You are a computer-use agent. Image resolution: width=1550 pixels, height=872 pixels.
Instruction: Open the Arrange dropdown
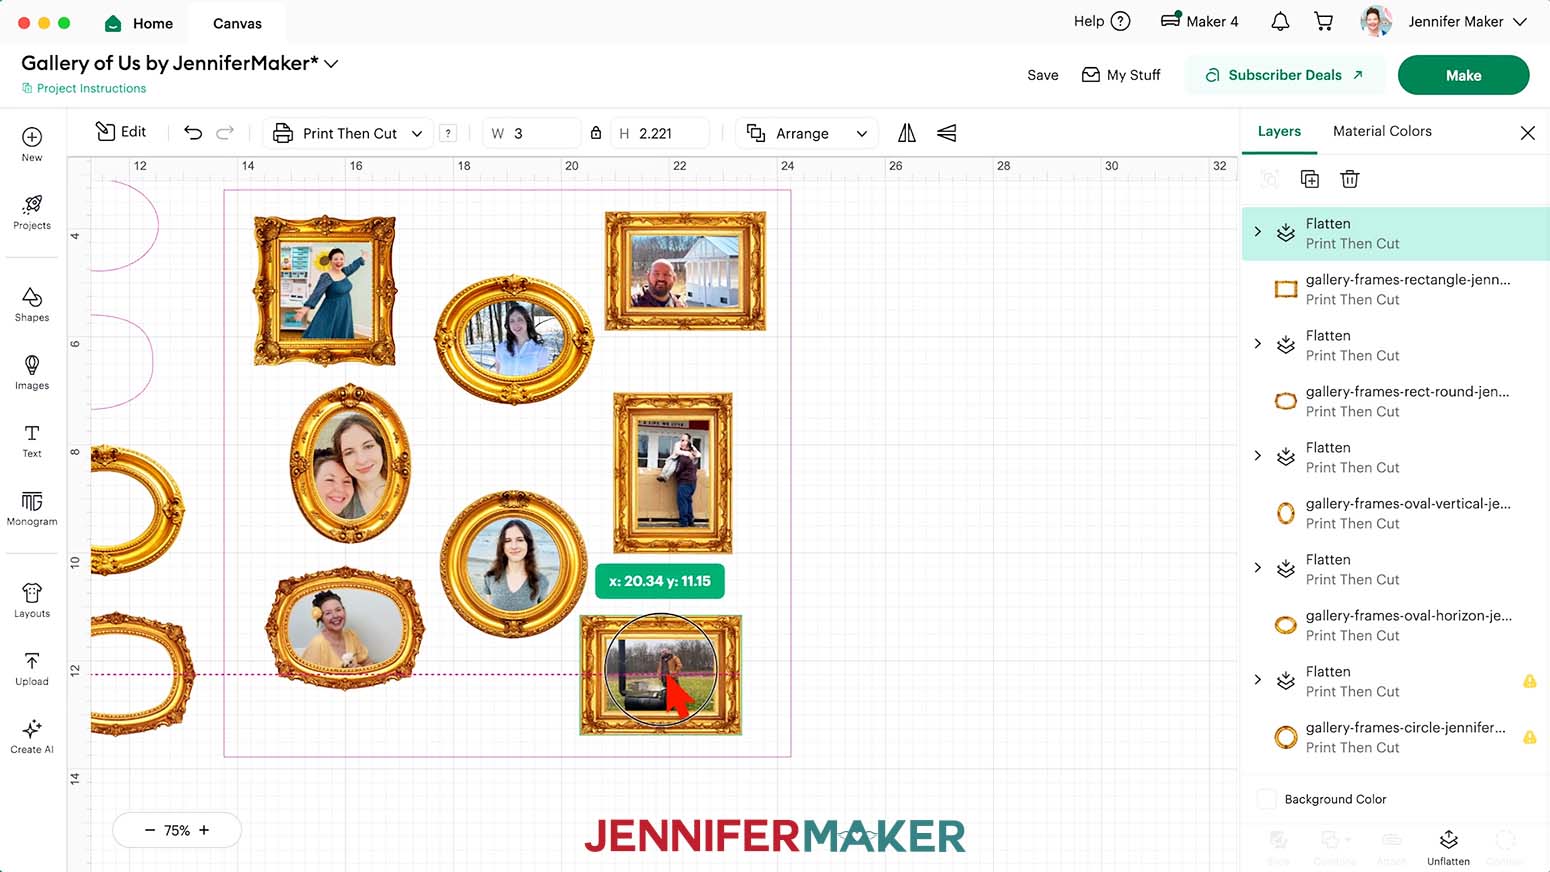click(x=807, y=133)
